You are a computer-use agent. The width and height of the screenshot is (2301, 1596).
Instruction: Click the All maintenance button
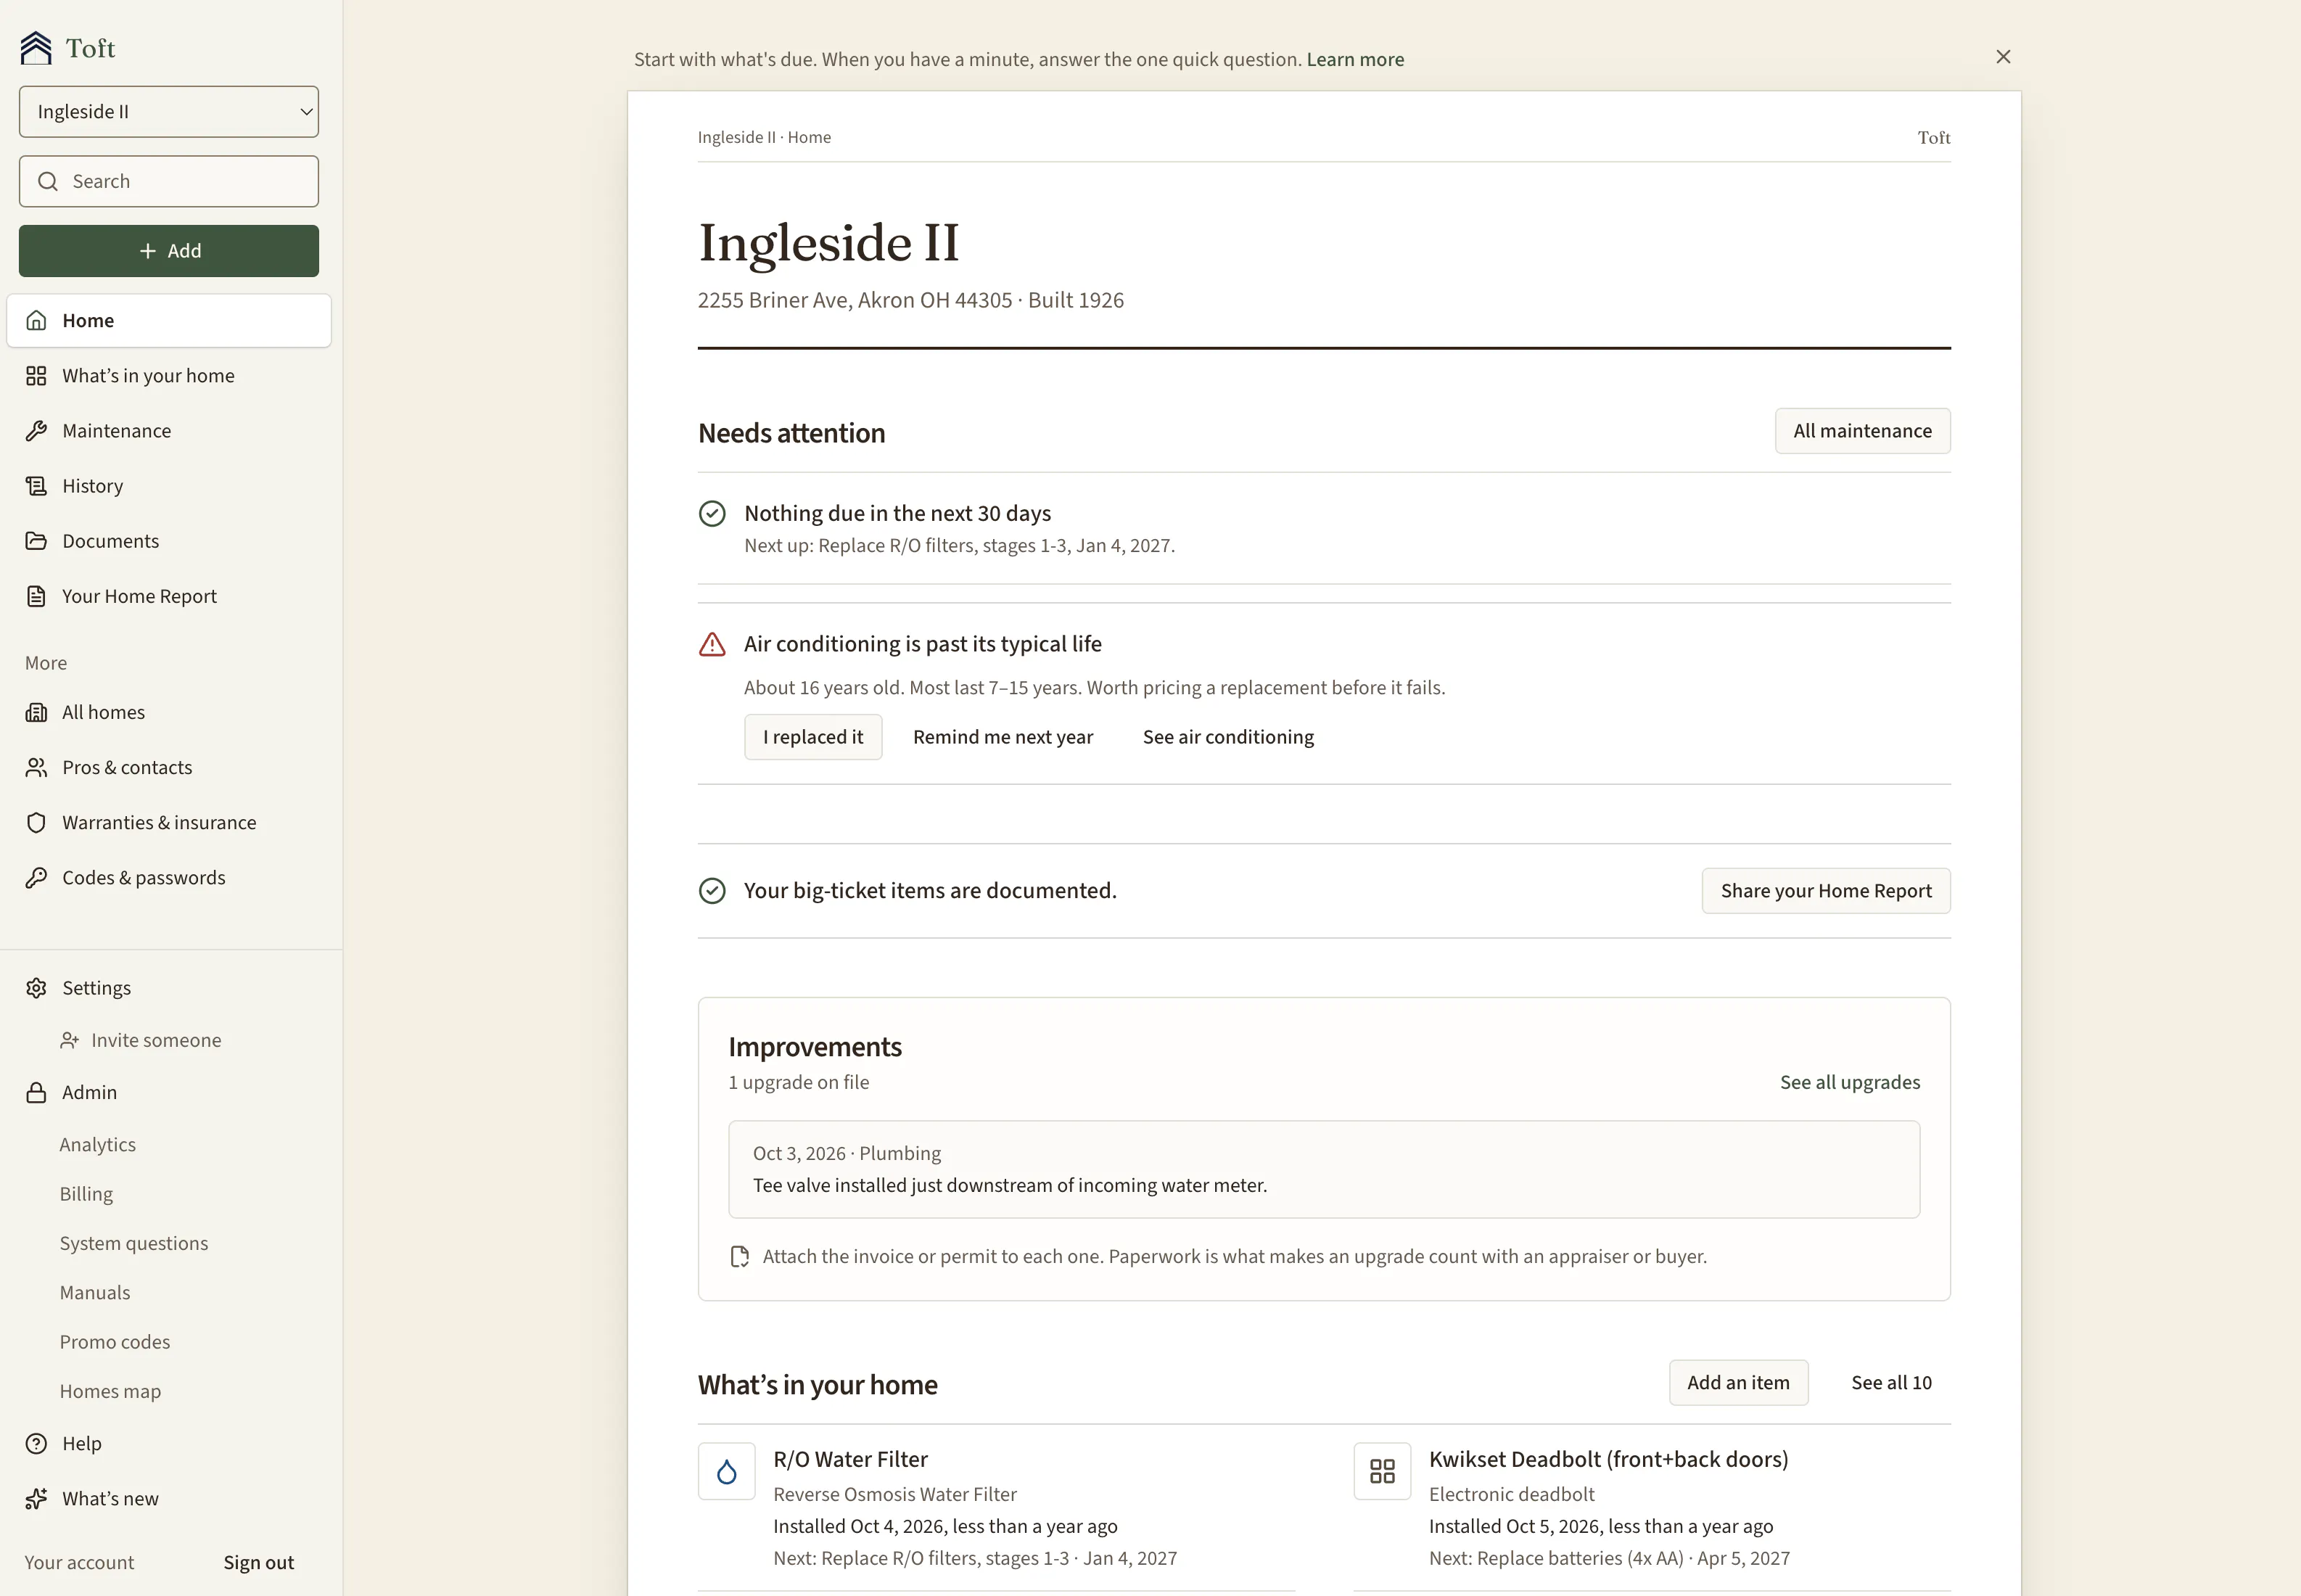[x=1862, y=430]
